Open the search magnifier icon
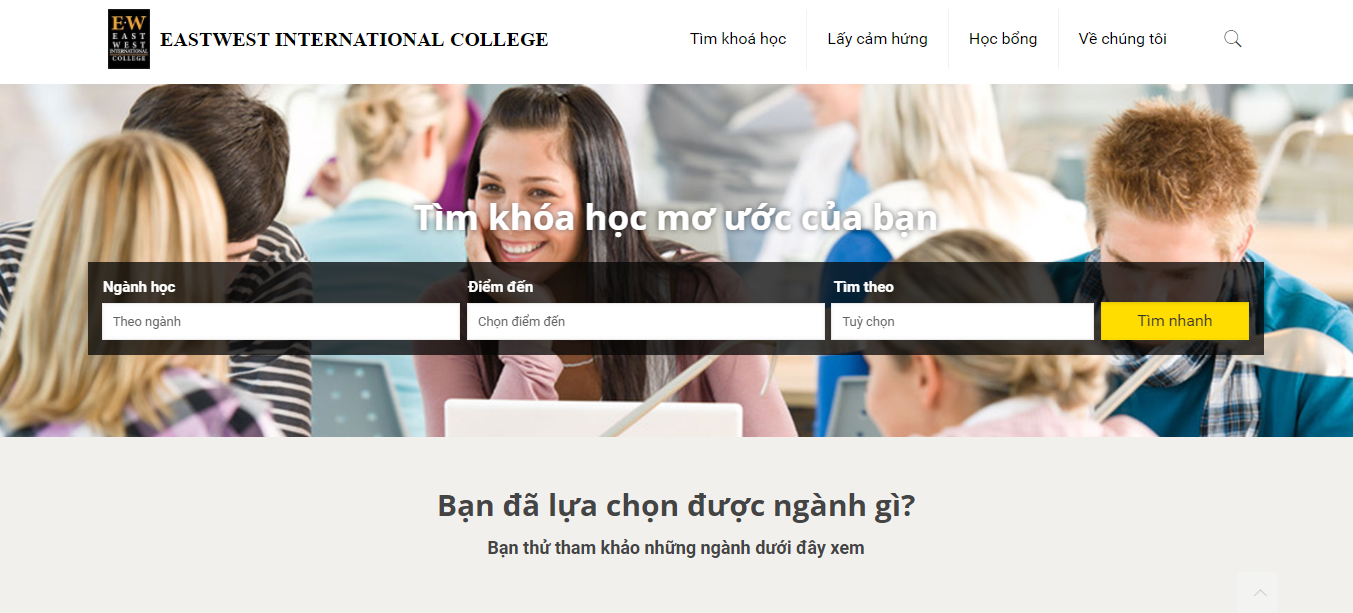This screenshot has width=1353, height=613. tap(1233, 39)
